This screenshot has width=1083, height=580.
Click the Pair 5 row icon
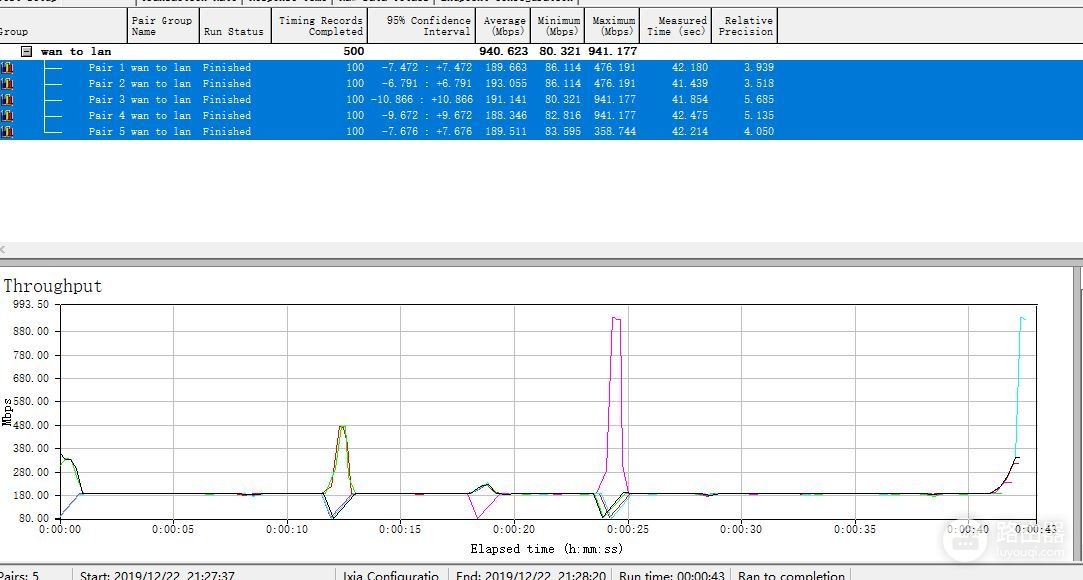7,131
